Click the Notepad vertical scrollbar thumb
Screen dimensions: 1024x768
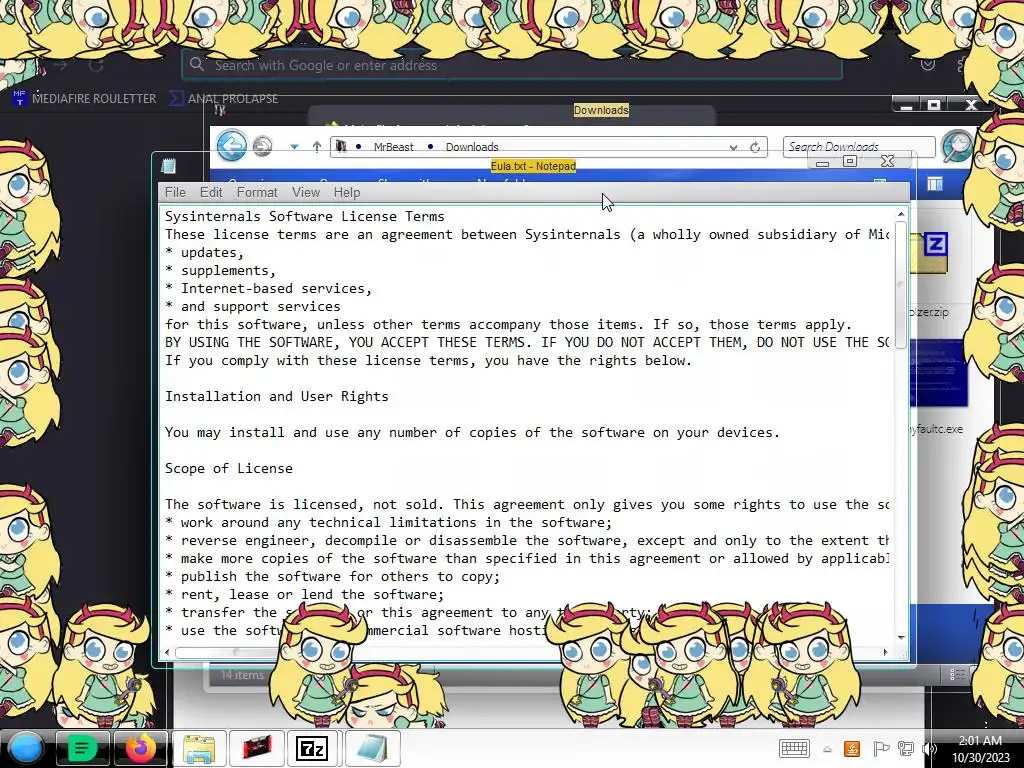point(901,285)
